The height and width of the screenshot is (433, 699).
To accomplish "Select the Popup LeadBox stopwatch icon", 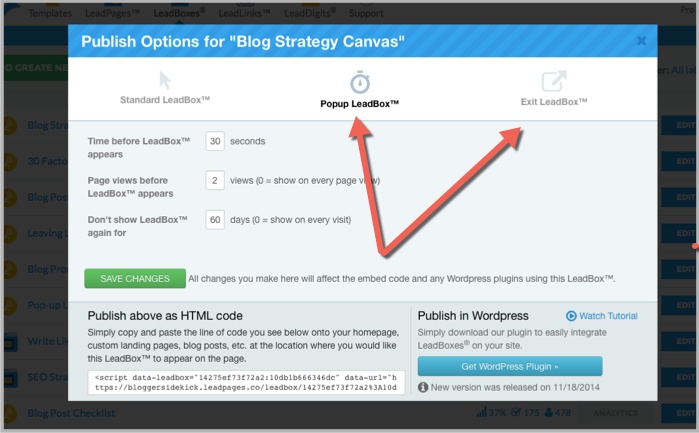I will [x=360, y=82].
